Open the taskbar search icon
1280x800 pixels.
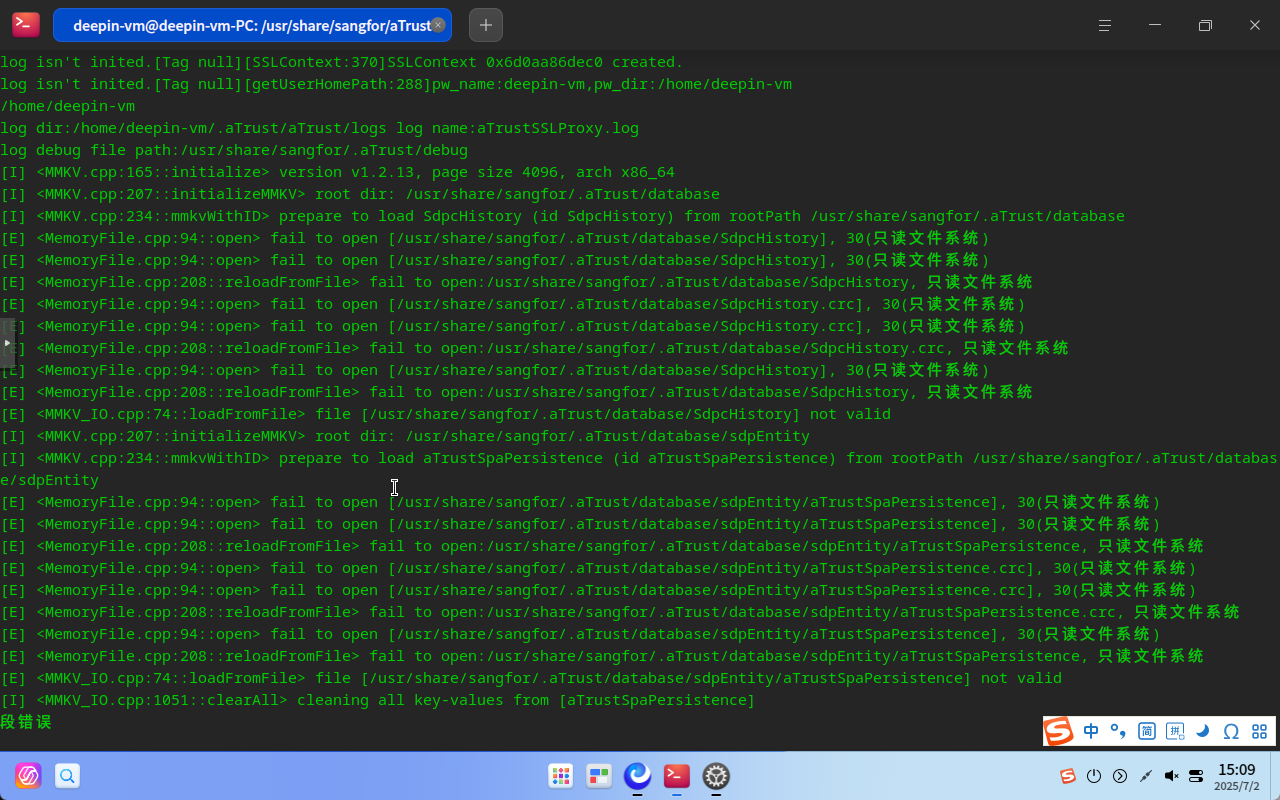coord(67,776)
